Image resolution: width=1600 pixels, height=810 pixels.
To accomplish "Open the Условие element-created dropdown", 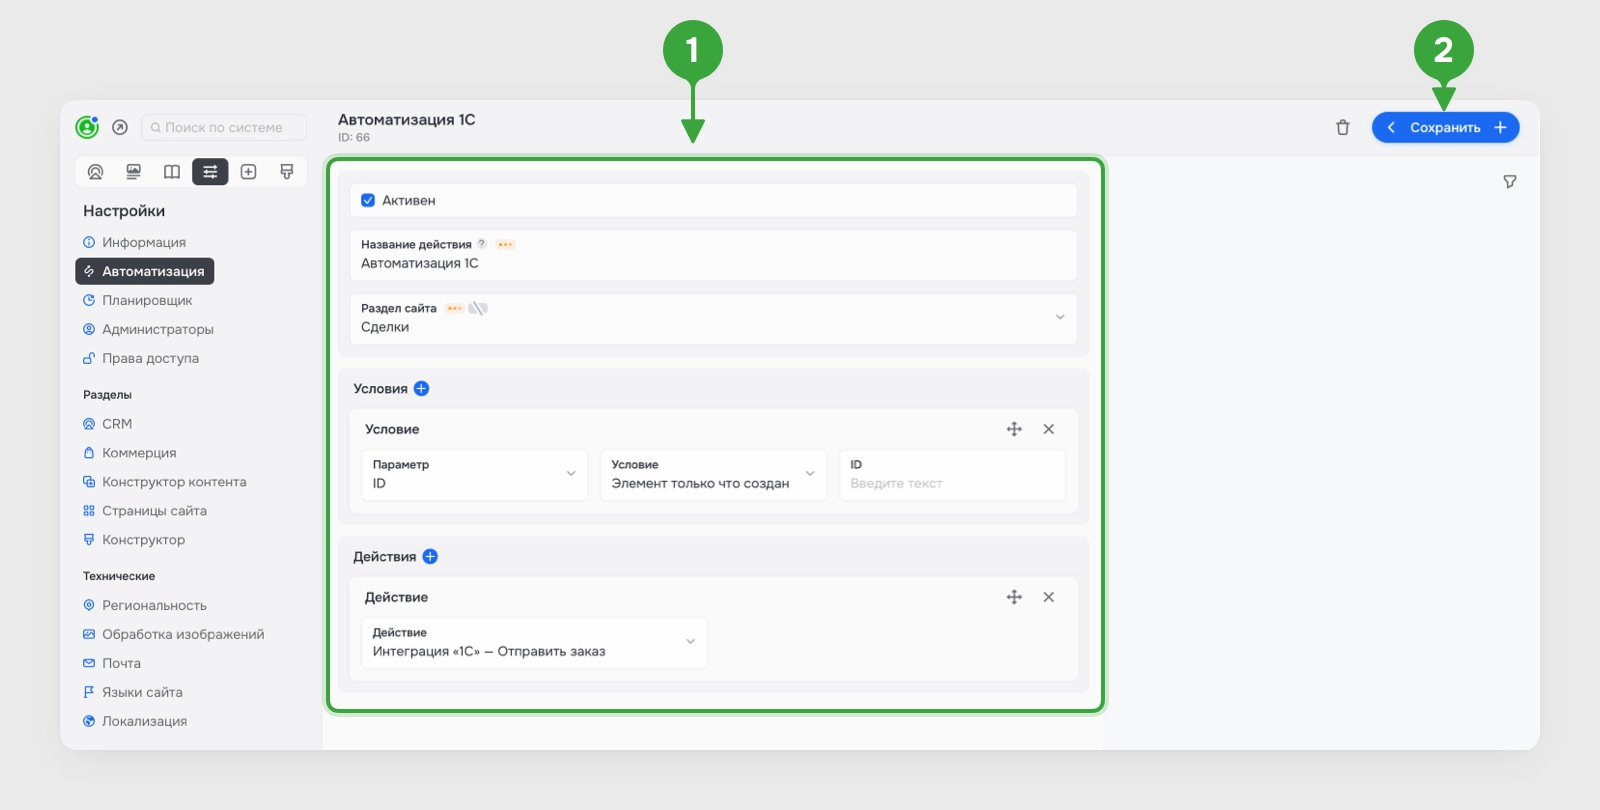I will click(x=713, y=475).
